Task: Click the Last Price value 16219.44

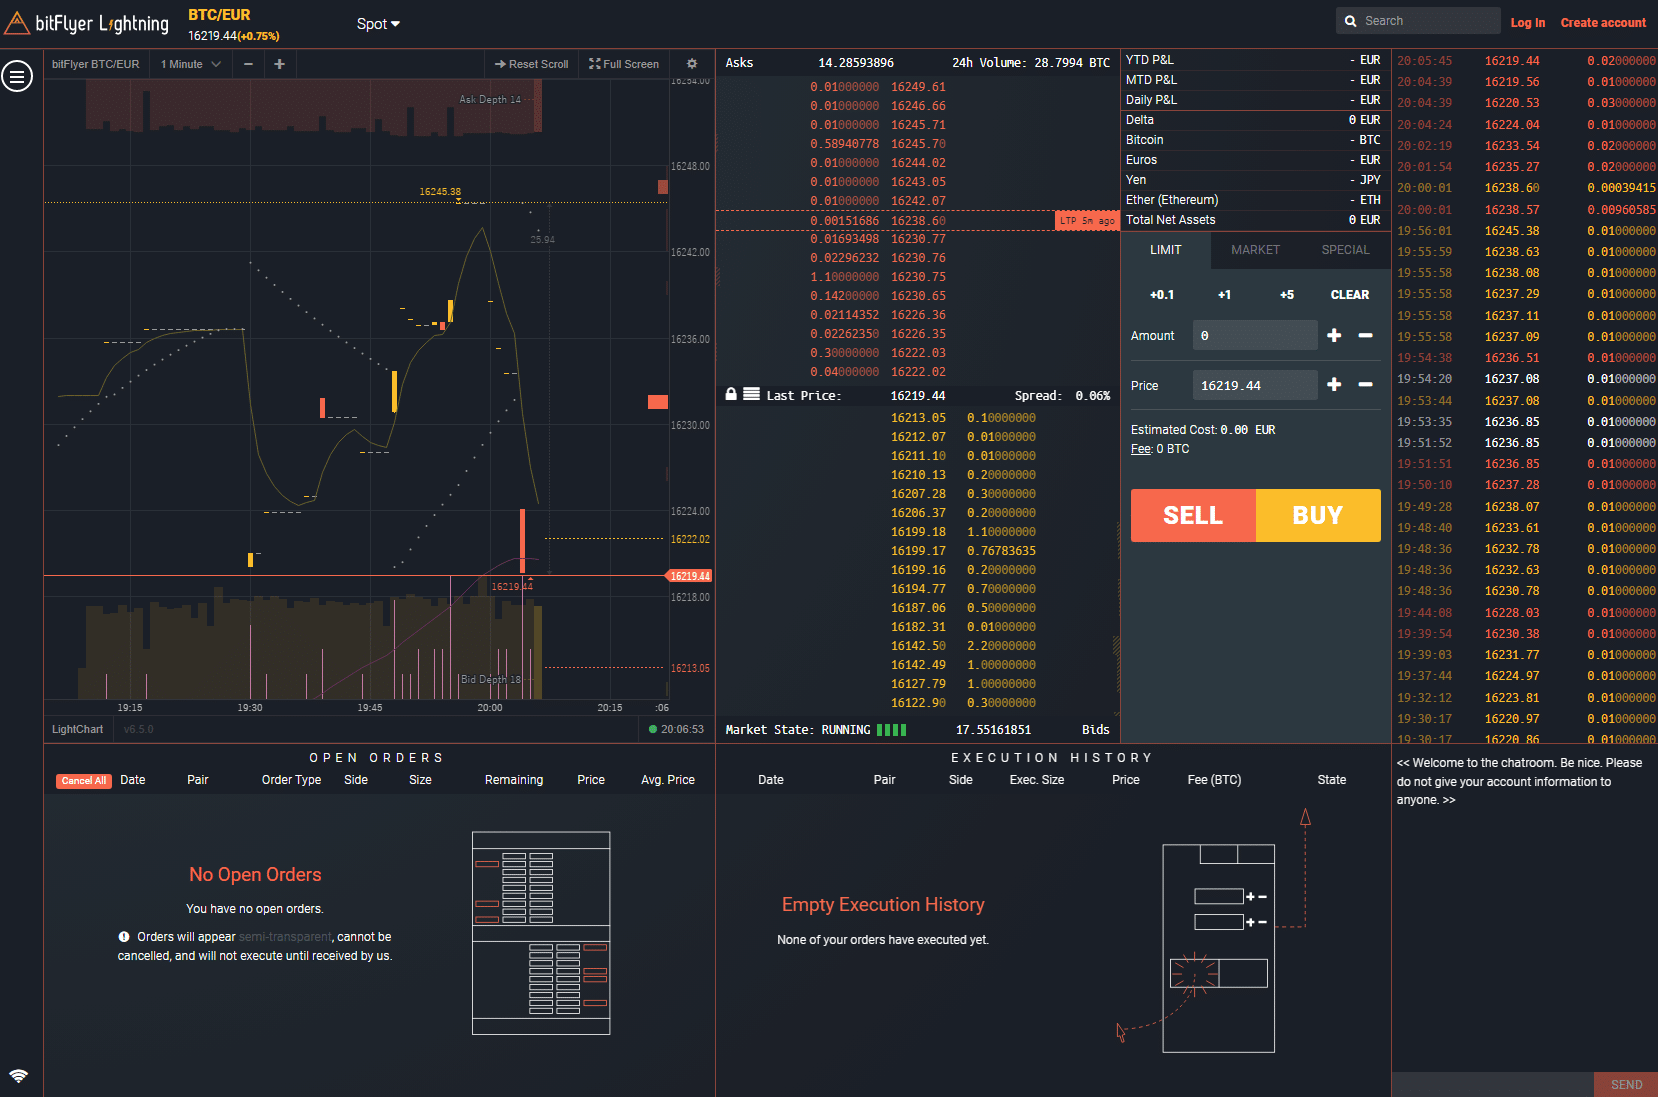Action: coord(918,396)
